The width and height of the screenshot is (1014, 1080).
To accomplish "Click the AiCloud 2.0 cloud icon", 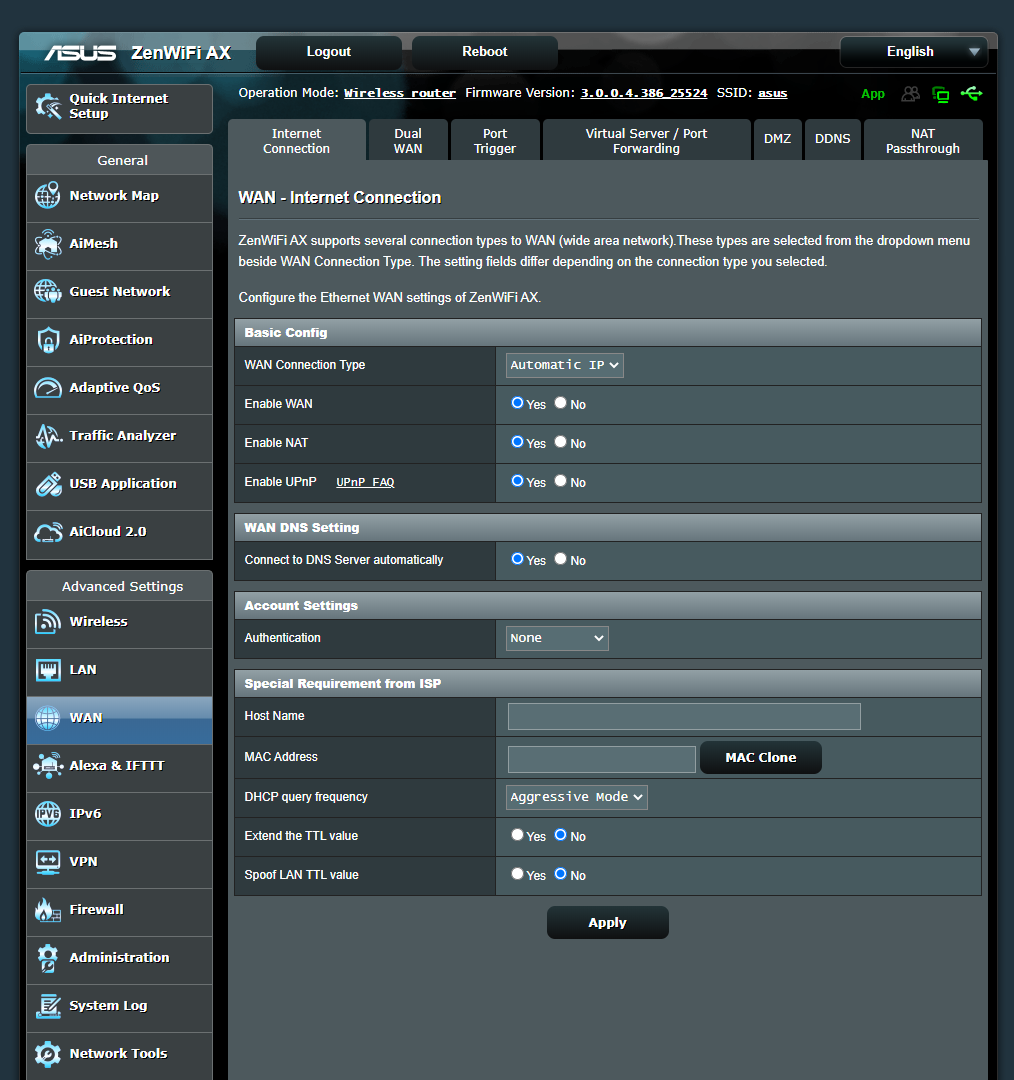I will 48,532.
